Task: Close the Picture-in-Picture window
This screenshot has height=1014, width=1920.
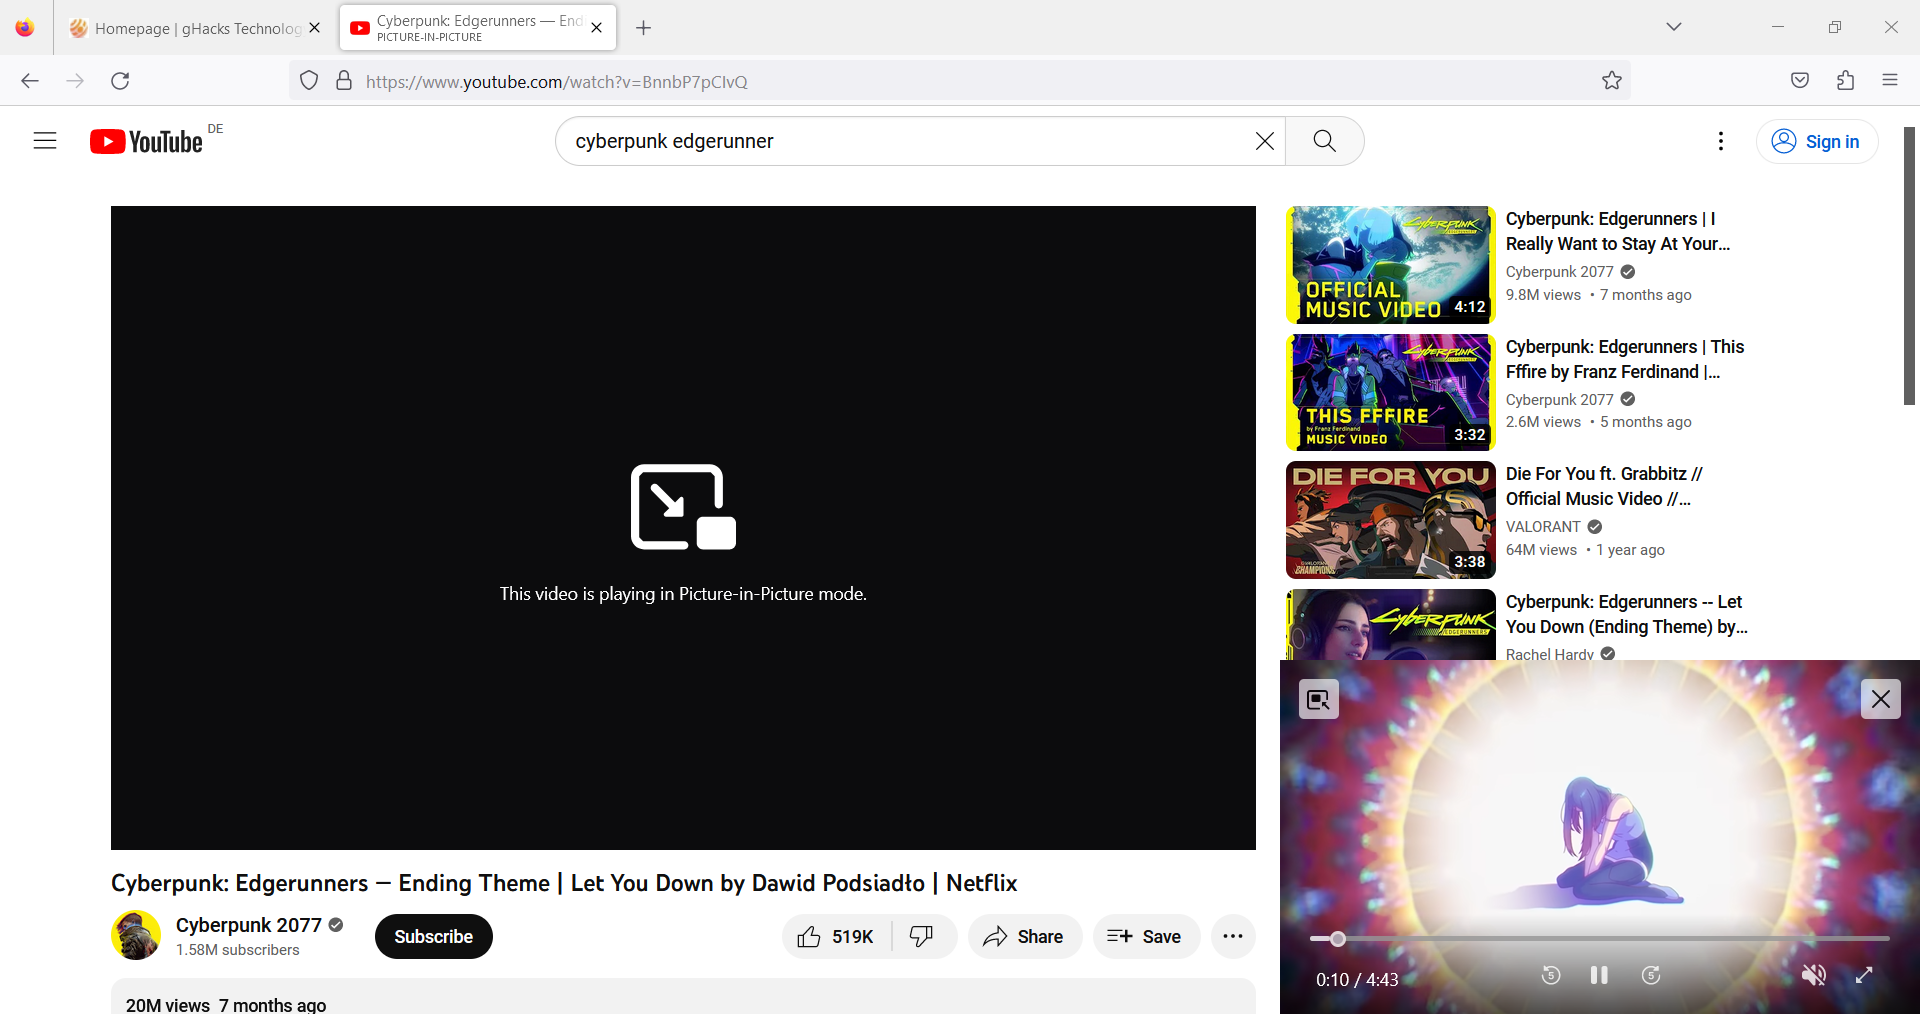Action: pos(1880,699)
